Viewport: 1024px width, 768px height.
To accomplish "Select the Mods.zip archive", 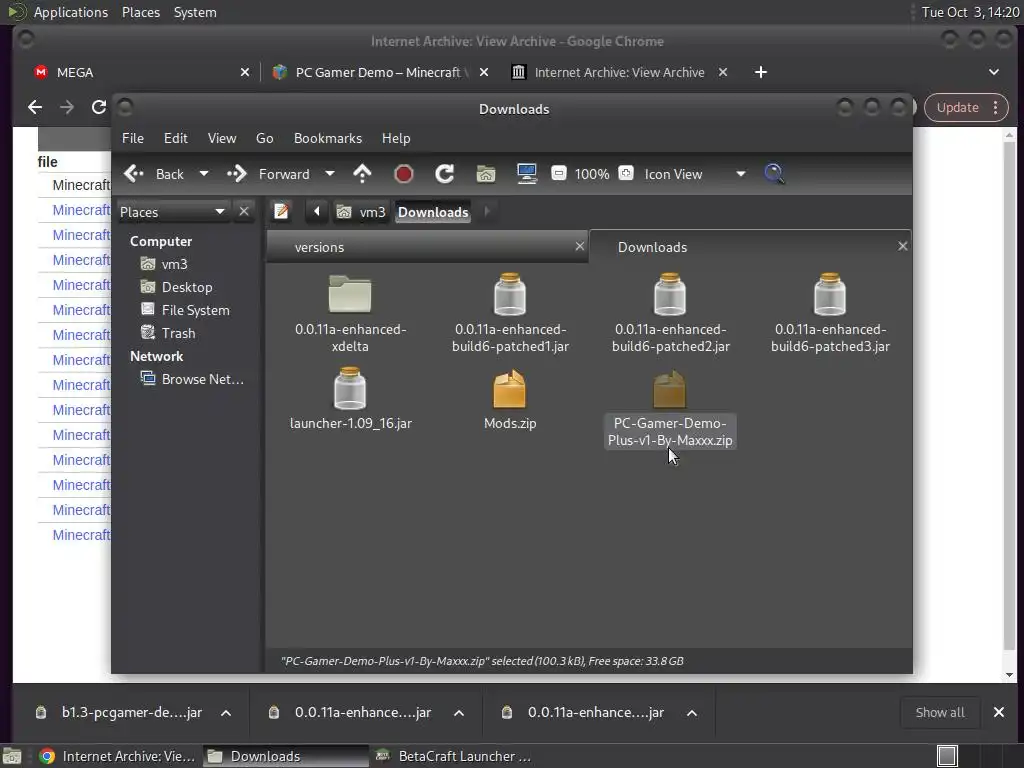I will (x=509, y=398).
